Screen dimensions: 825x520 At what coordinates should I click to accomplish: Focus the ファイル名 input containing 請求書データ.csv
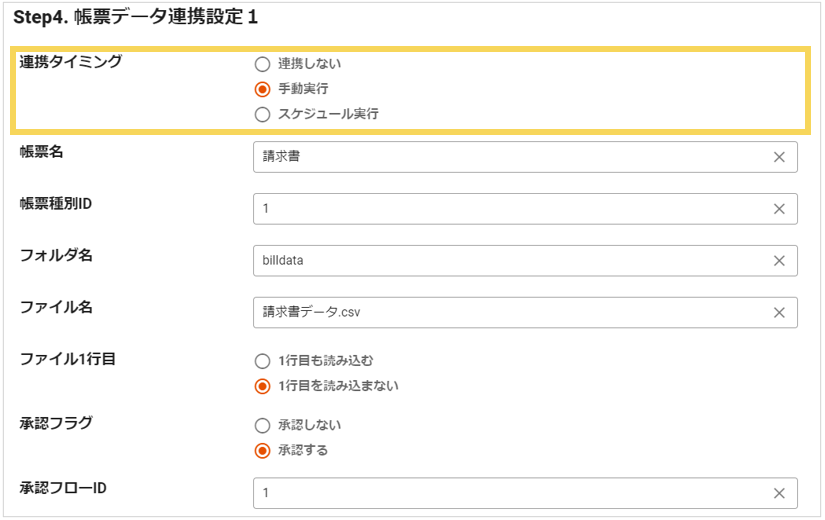click(510, 313)
